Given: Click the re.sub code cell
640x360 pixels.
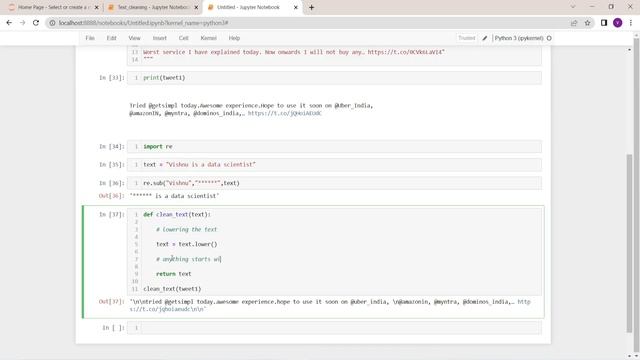Looking at the screenshot, I should [334, 183].
